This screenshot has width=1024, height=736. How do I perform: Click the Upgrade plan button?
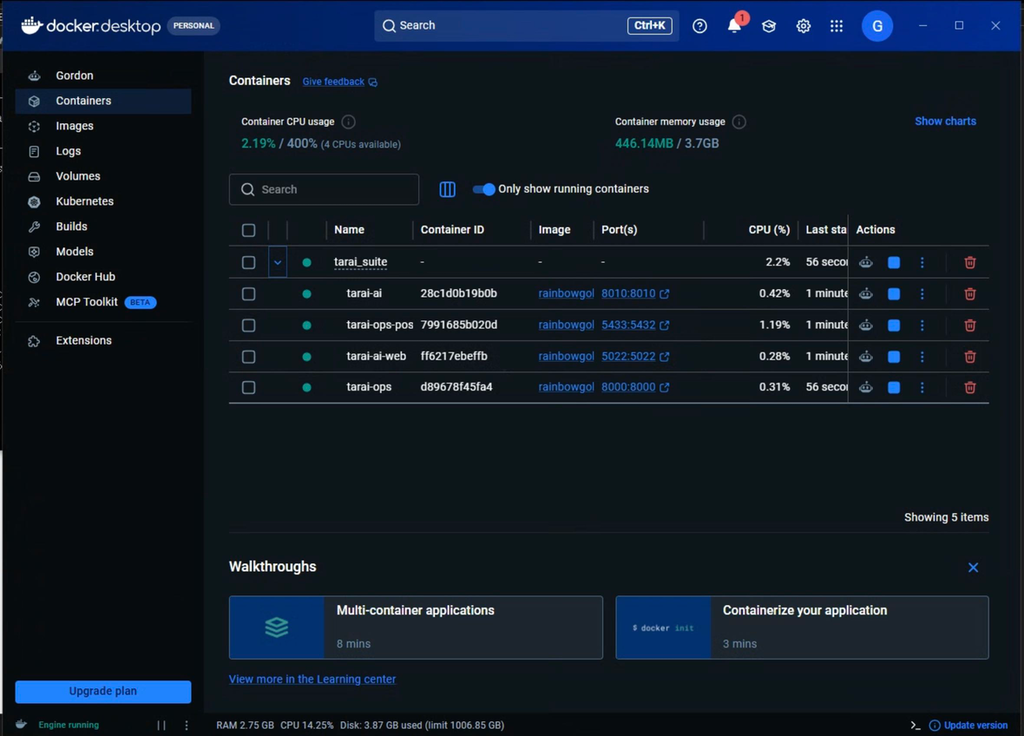click(x=103, y=692)
